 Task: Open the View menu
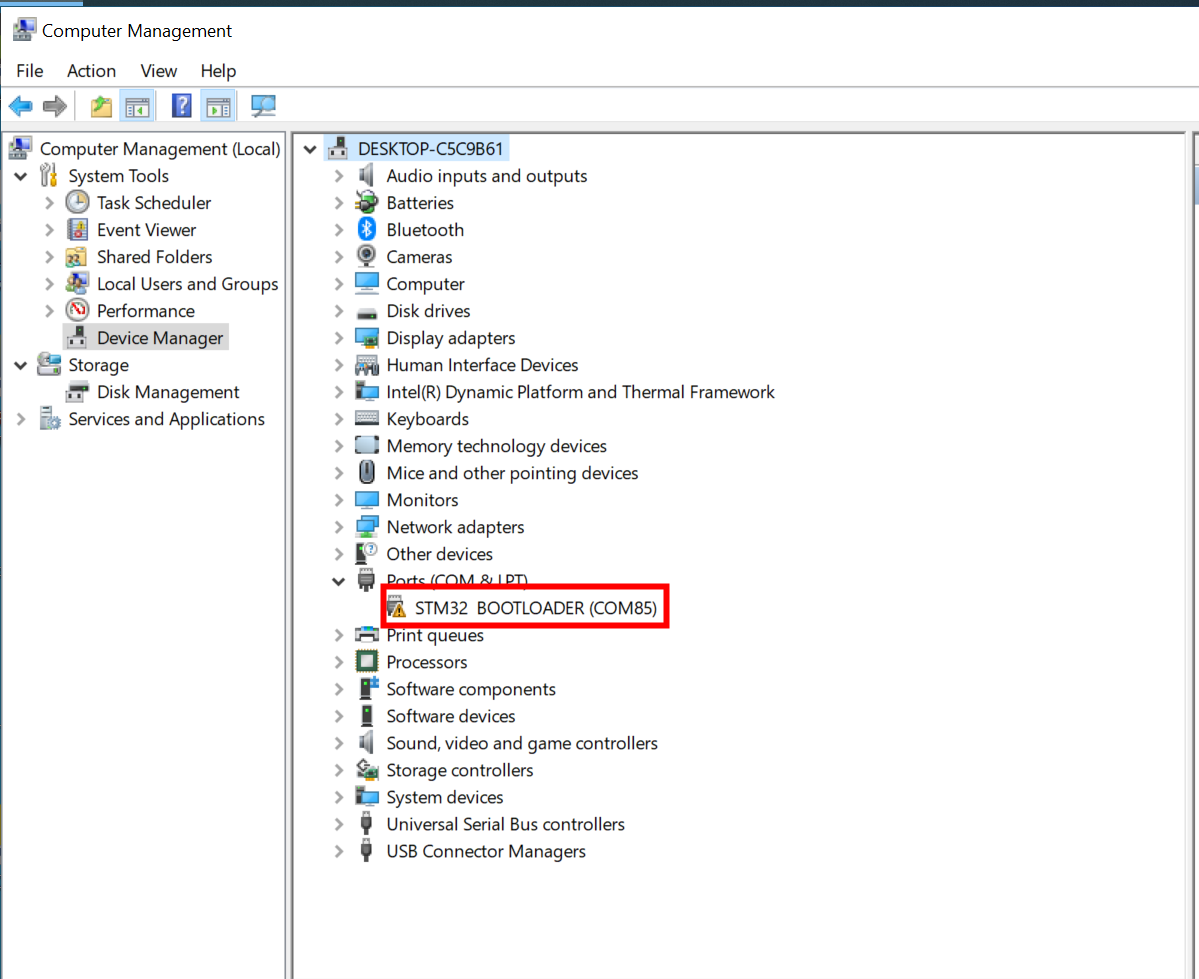pyautogui.click(x=158, y=71)
